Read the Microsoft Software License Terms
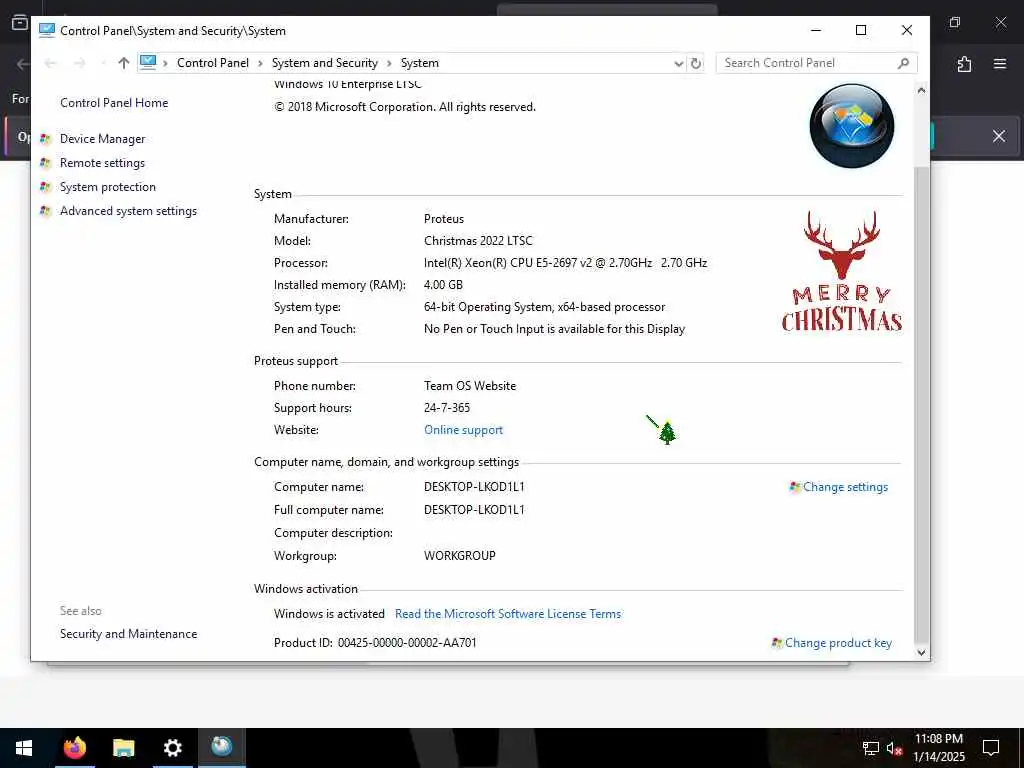The height and width of the screenshot is (768, 1024). pos(508,614)
